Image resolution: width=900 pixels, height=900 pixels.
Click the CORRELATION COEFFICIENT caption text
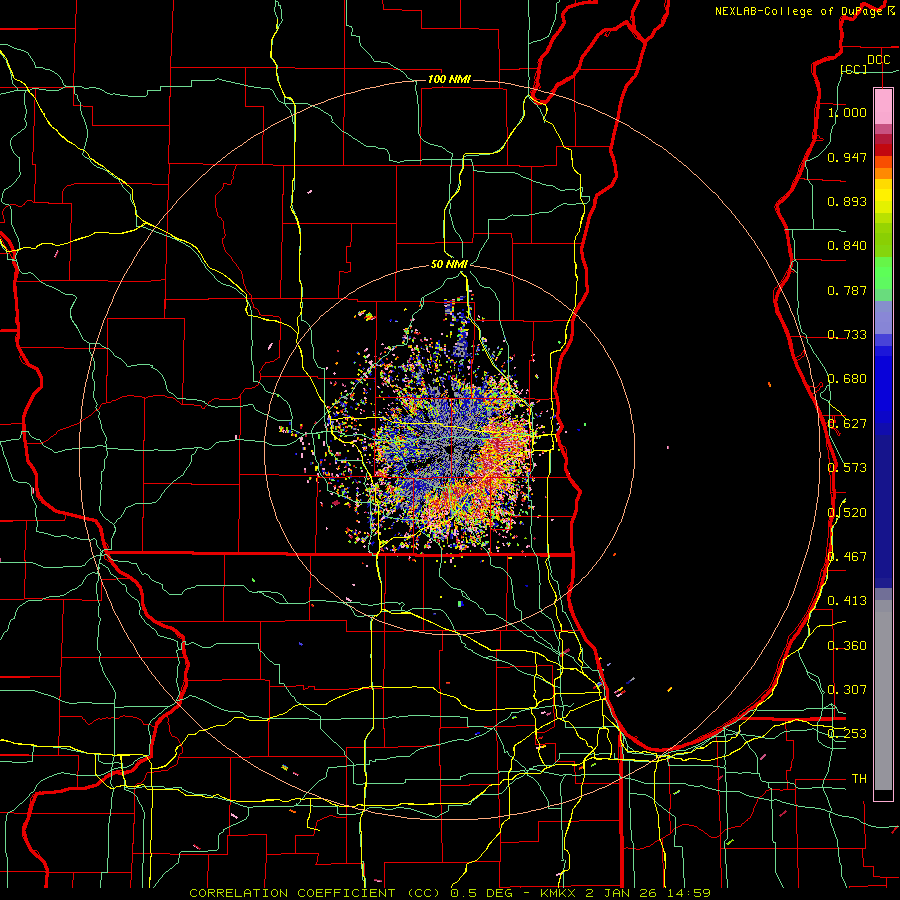292,893
